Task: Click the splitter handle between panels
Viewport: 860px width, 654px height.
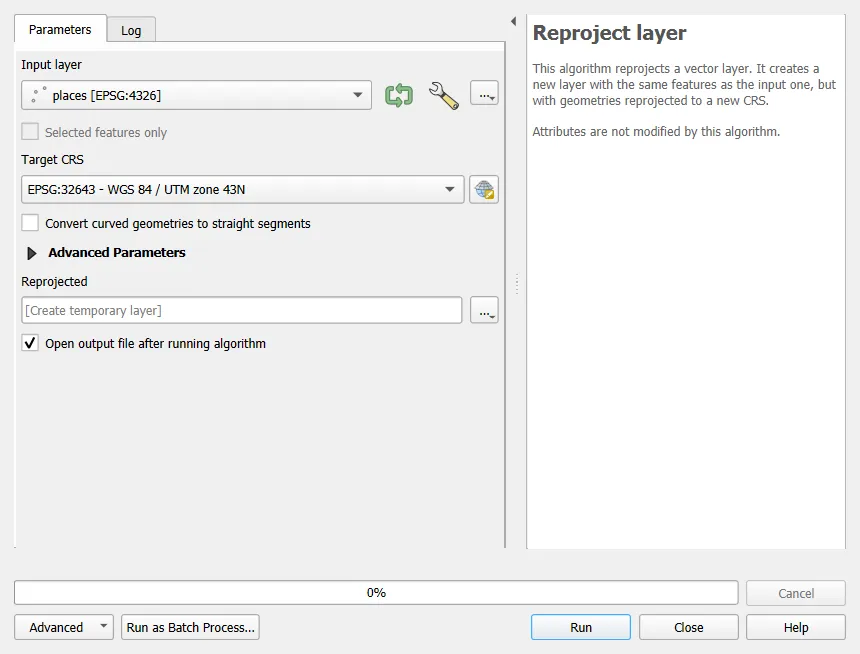Action: (x=517, y=284)
